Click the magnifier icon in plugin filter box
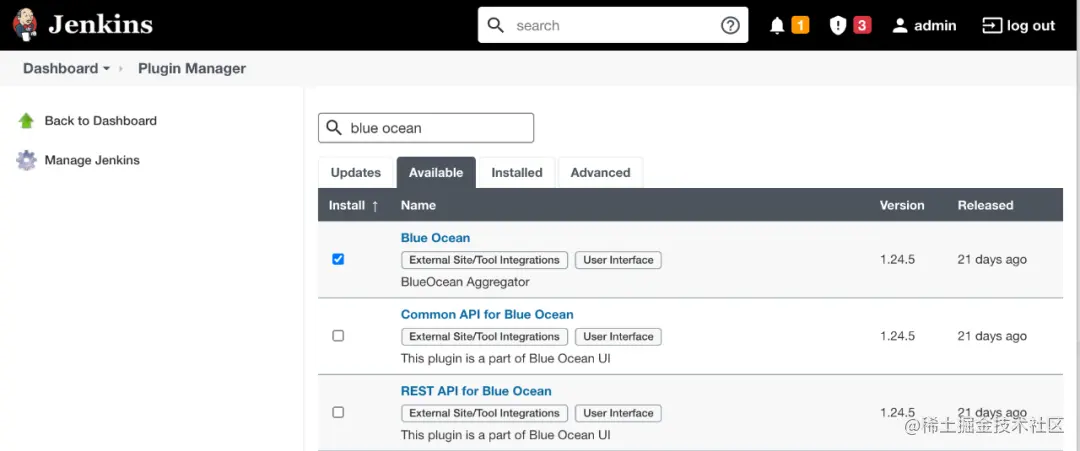 (334, 128)
